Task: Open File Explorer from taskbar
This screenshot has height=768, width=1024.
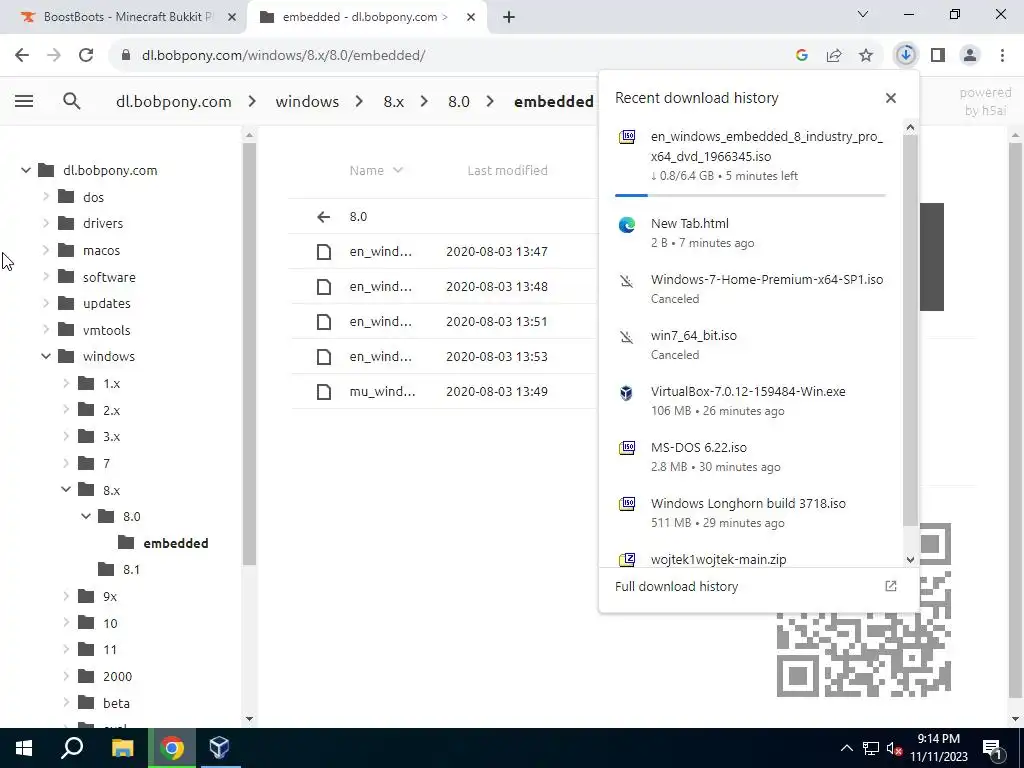Action: pos(122,748)
